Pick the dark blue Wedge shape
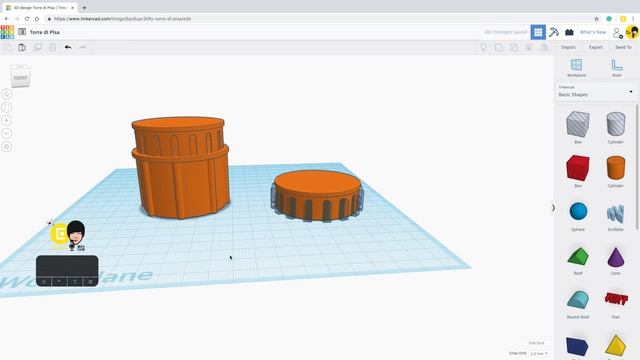 (x=577, y=347)
